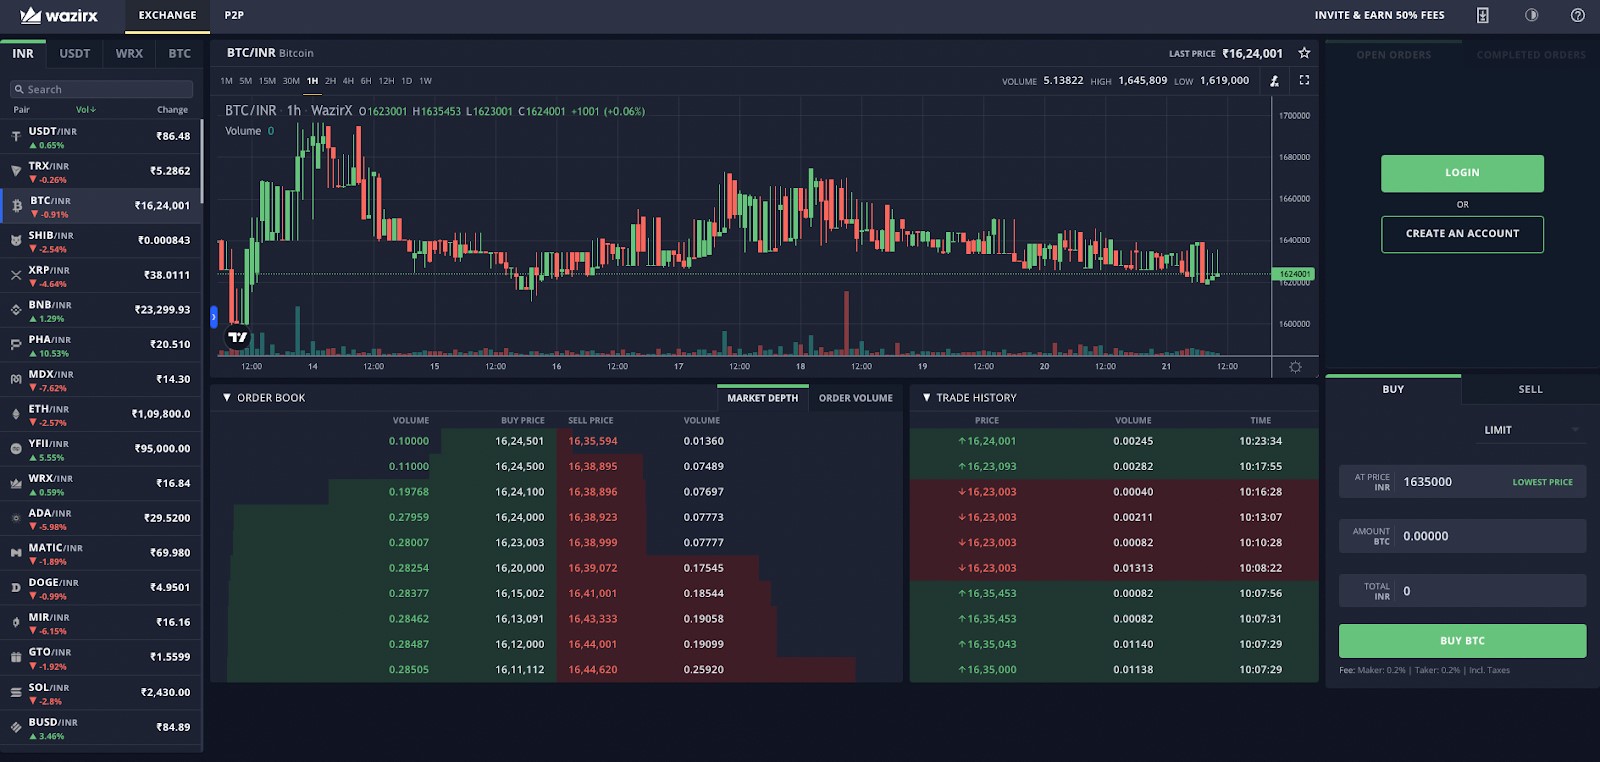The height and width of the screenshot is (762, 1600).
Task: Select USDT/INR Tether coin icon
Action: coord(16,136)
